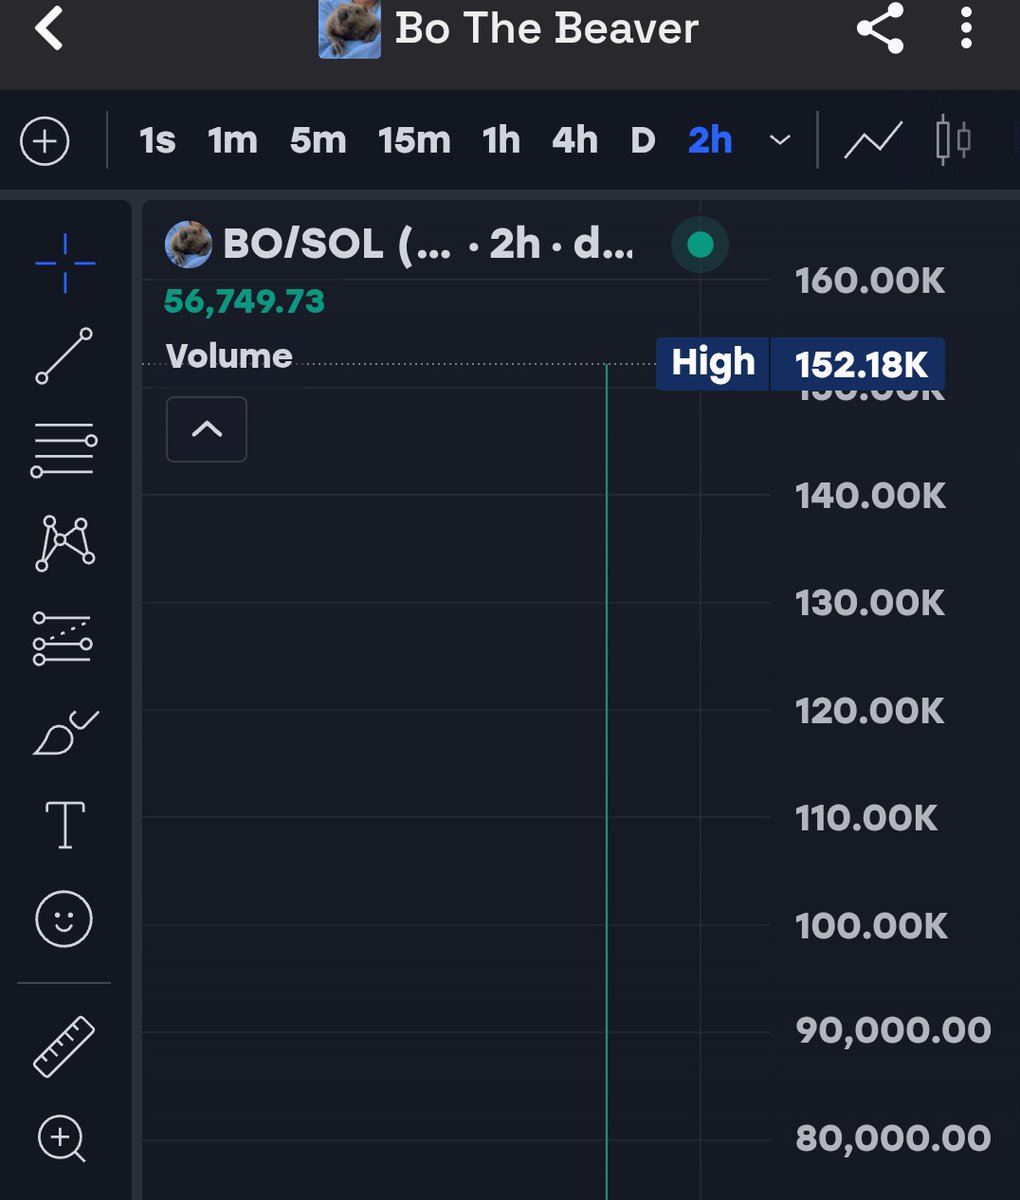Click the 130.00K price axis label
Image resolution: width=1020 pixels, height=1200 pixels.
(870, 603)
